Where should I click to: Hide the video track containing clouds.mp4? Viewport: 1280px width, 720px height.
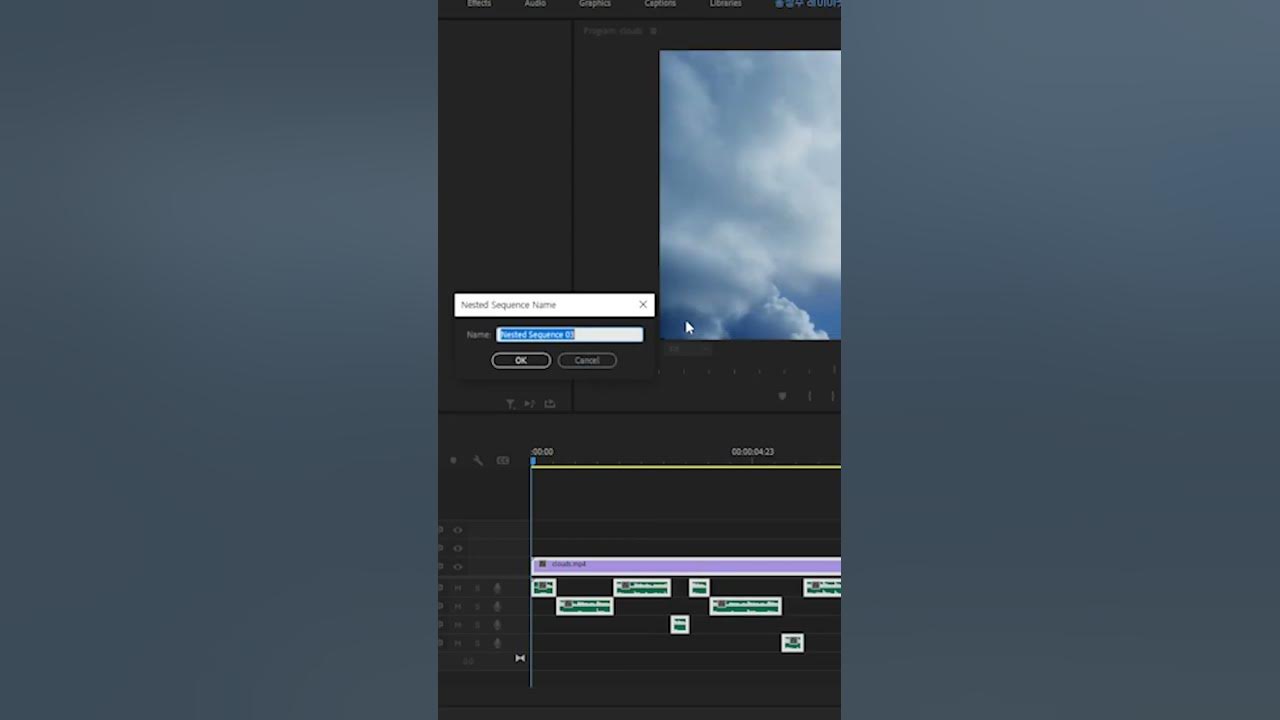(458, 567)
